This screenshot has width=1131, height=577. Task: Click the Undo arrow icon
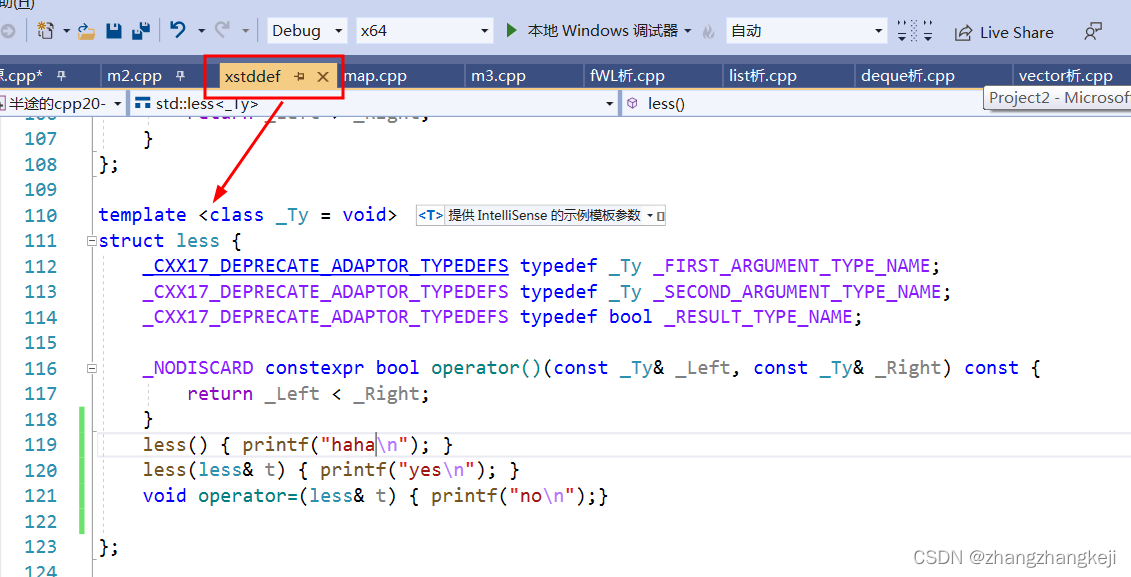point(177,30)
